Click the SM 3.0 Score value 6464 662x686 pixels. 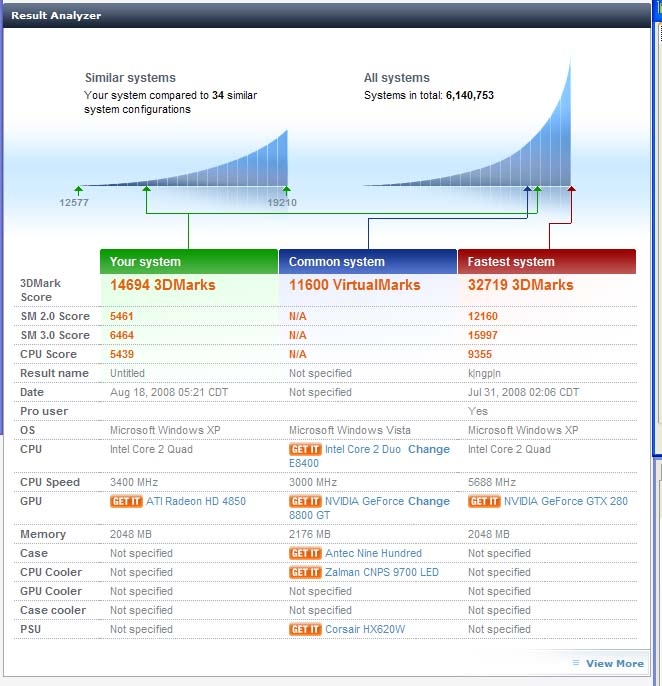point(122,335)
